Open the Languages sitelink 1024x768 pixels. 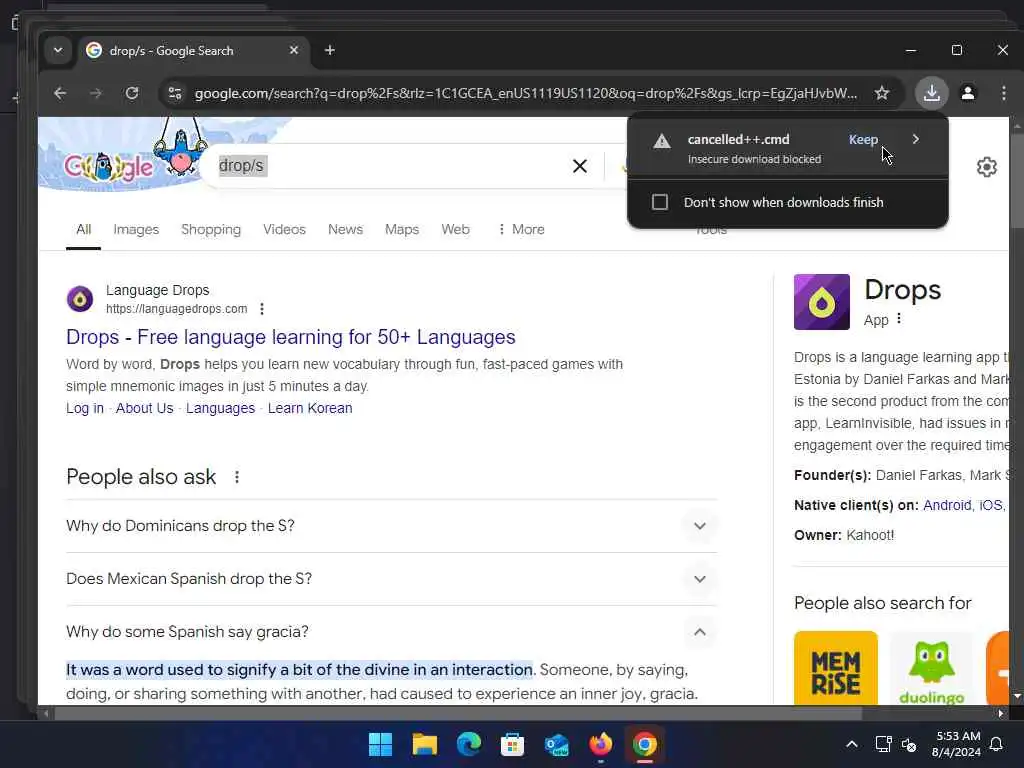coord(220,408)
